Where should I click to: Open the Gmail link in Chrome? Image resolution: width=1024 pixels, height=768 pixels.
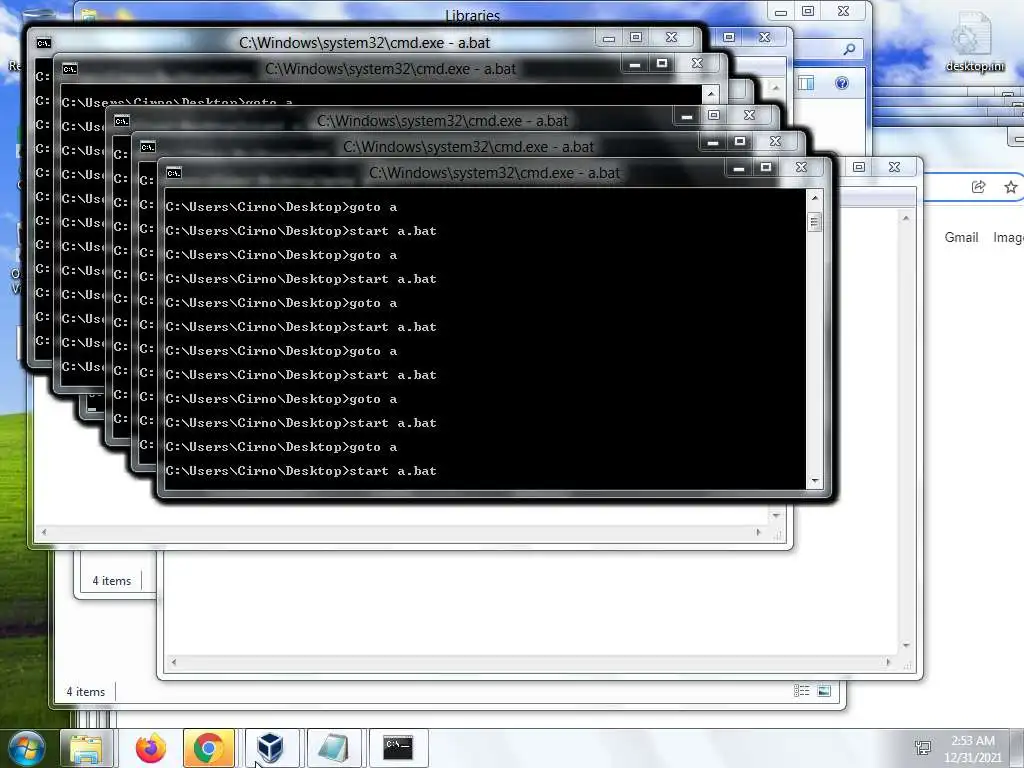[x=961, y=238]
